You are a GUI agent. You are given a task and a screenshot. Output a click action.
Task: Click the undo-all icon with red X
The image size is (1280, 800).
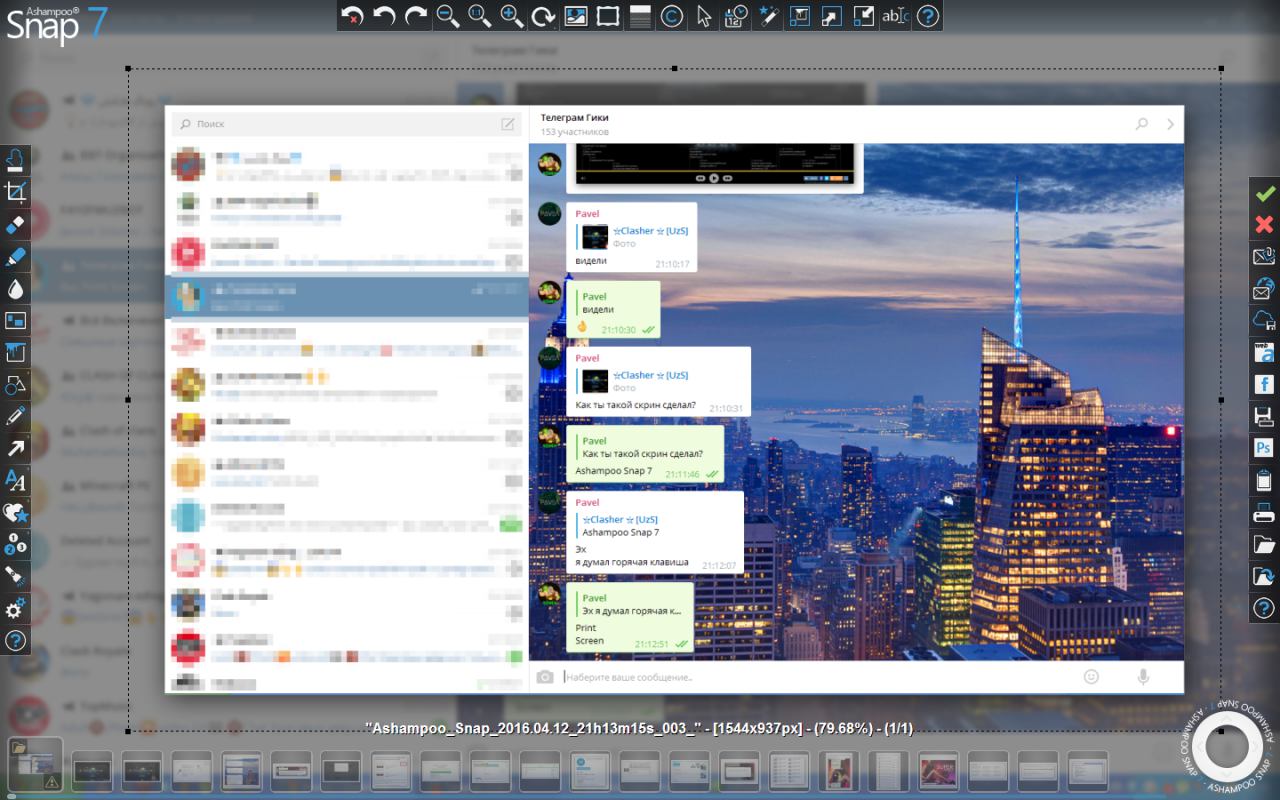pos(352,16)
